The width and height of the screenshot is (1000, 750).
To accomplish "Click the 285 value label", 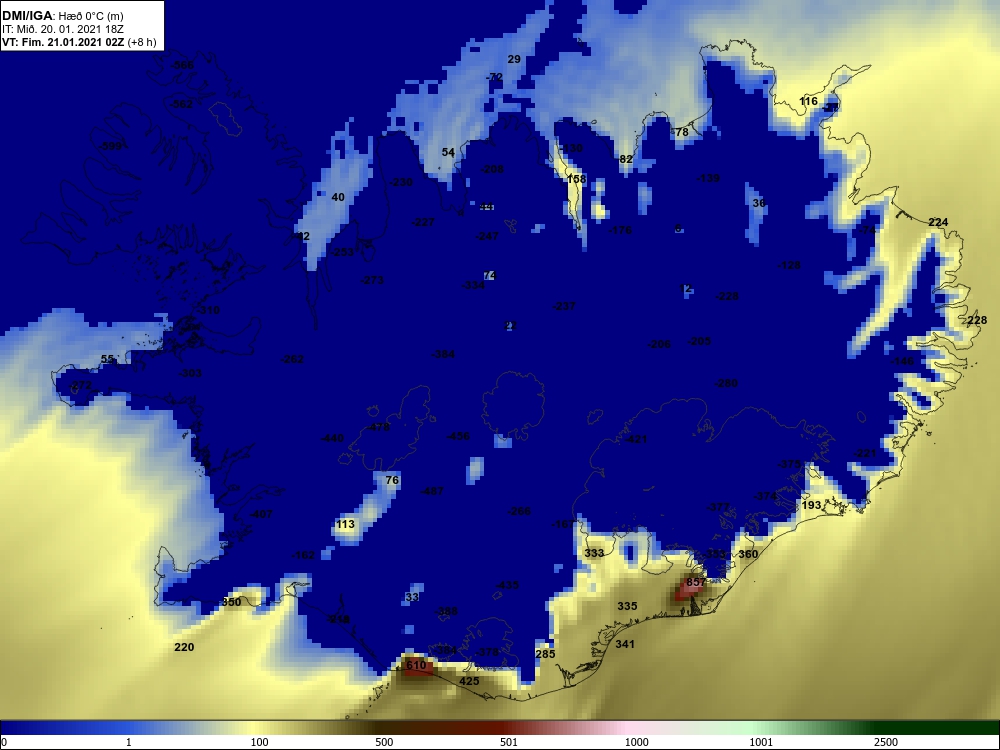I will [x=545, y=654].
